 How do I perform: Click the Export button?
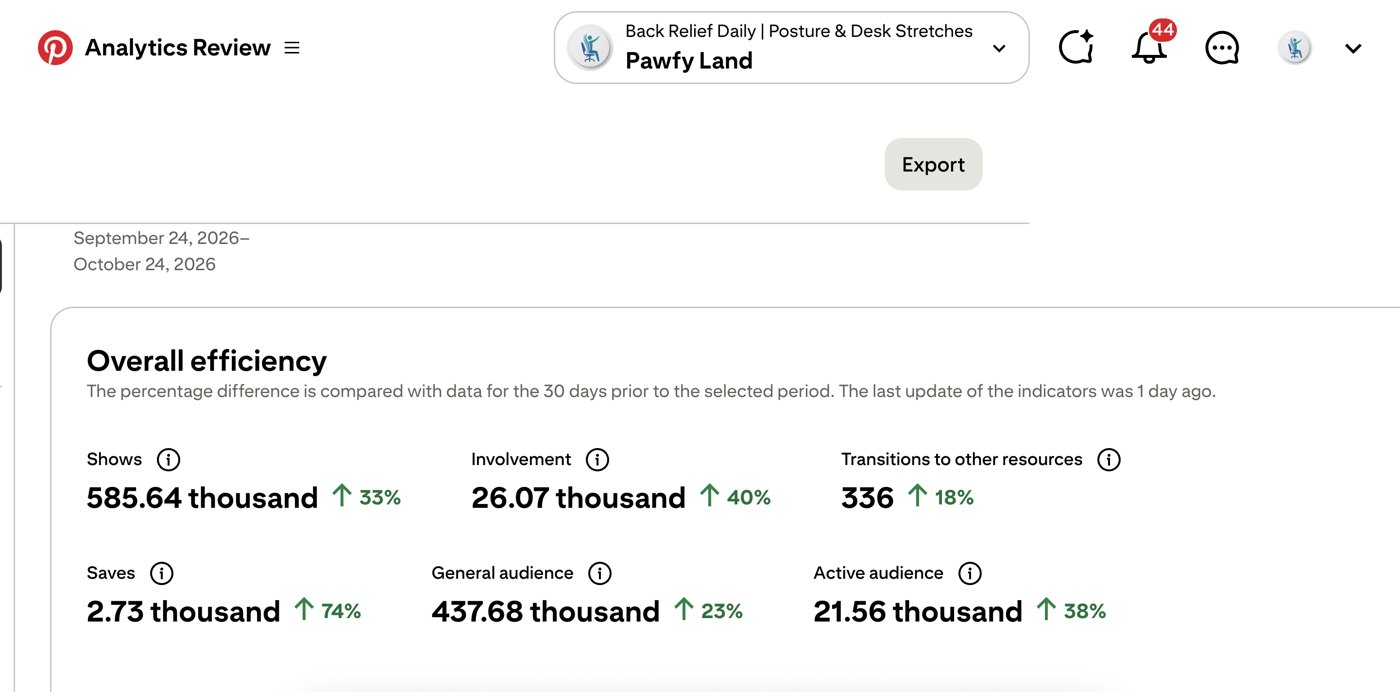(x=933, y=165)
